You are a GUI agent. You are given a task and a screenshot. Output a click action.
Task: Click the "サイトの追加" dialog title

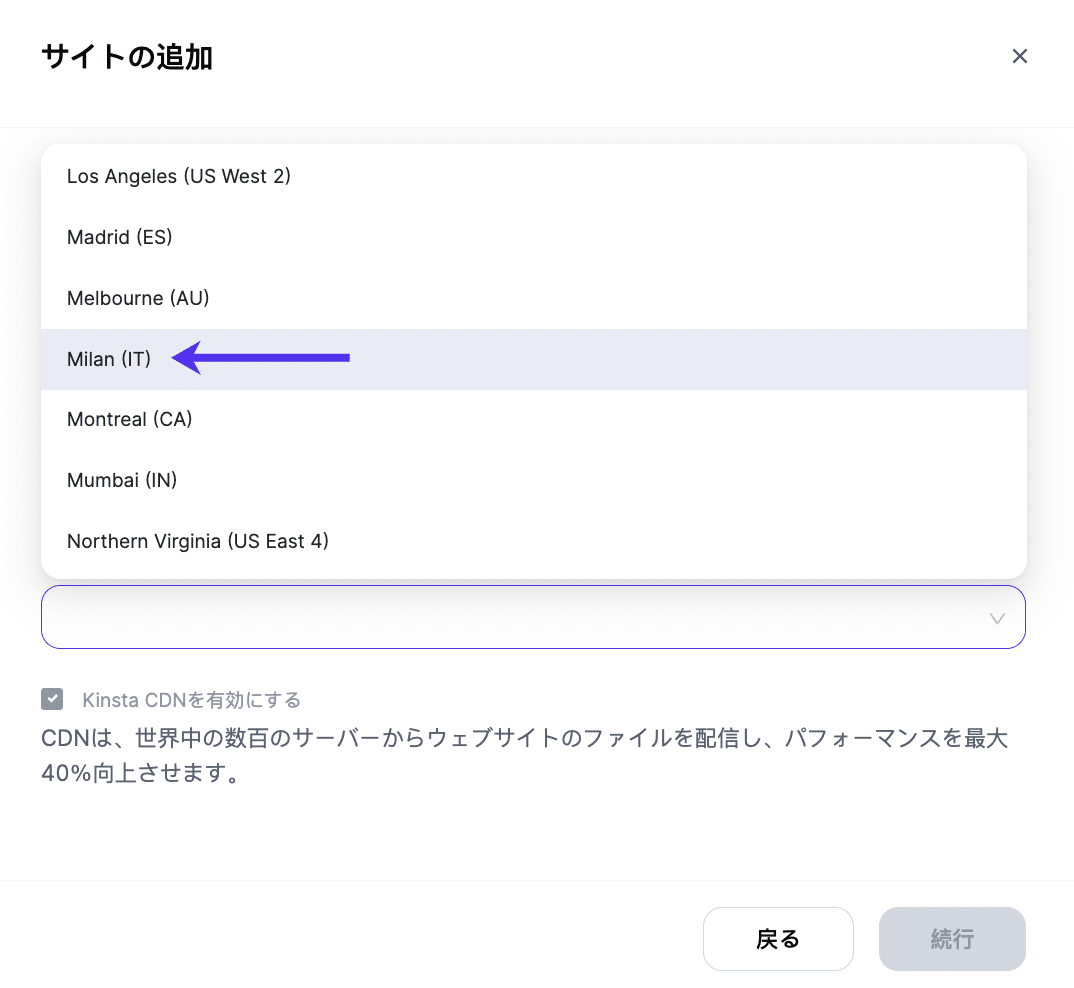click(125, 57)
